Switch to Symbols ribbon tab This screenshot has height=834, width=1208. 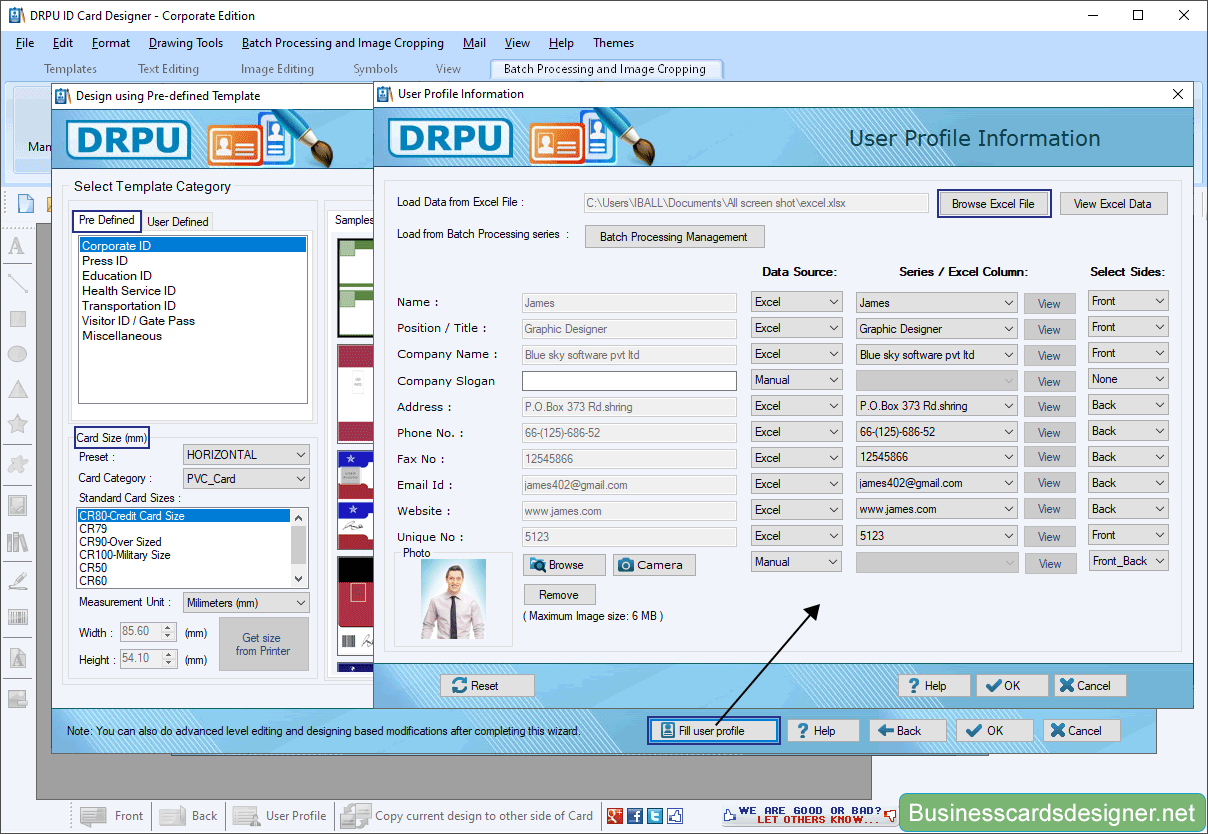pyautogui.click(x=375, y=69)
